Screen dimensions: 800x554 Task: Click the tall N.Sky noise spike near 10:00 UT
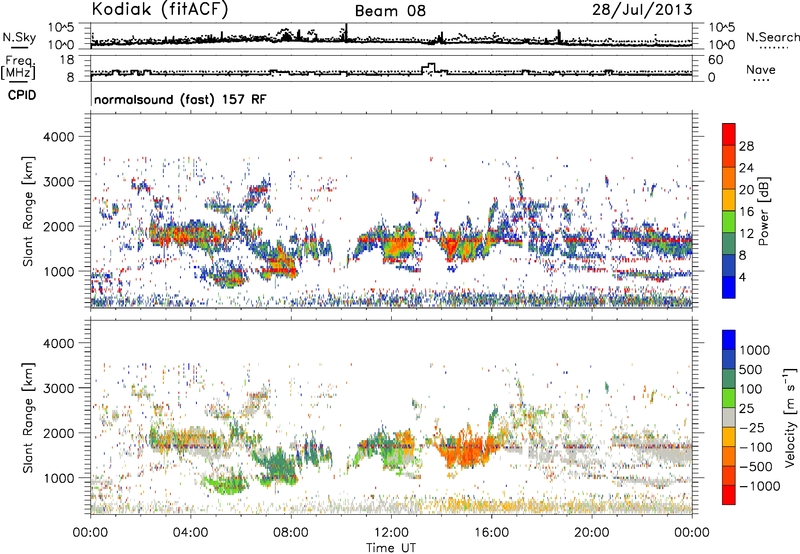tap(346, 33)
